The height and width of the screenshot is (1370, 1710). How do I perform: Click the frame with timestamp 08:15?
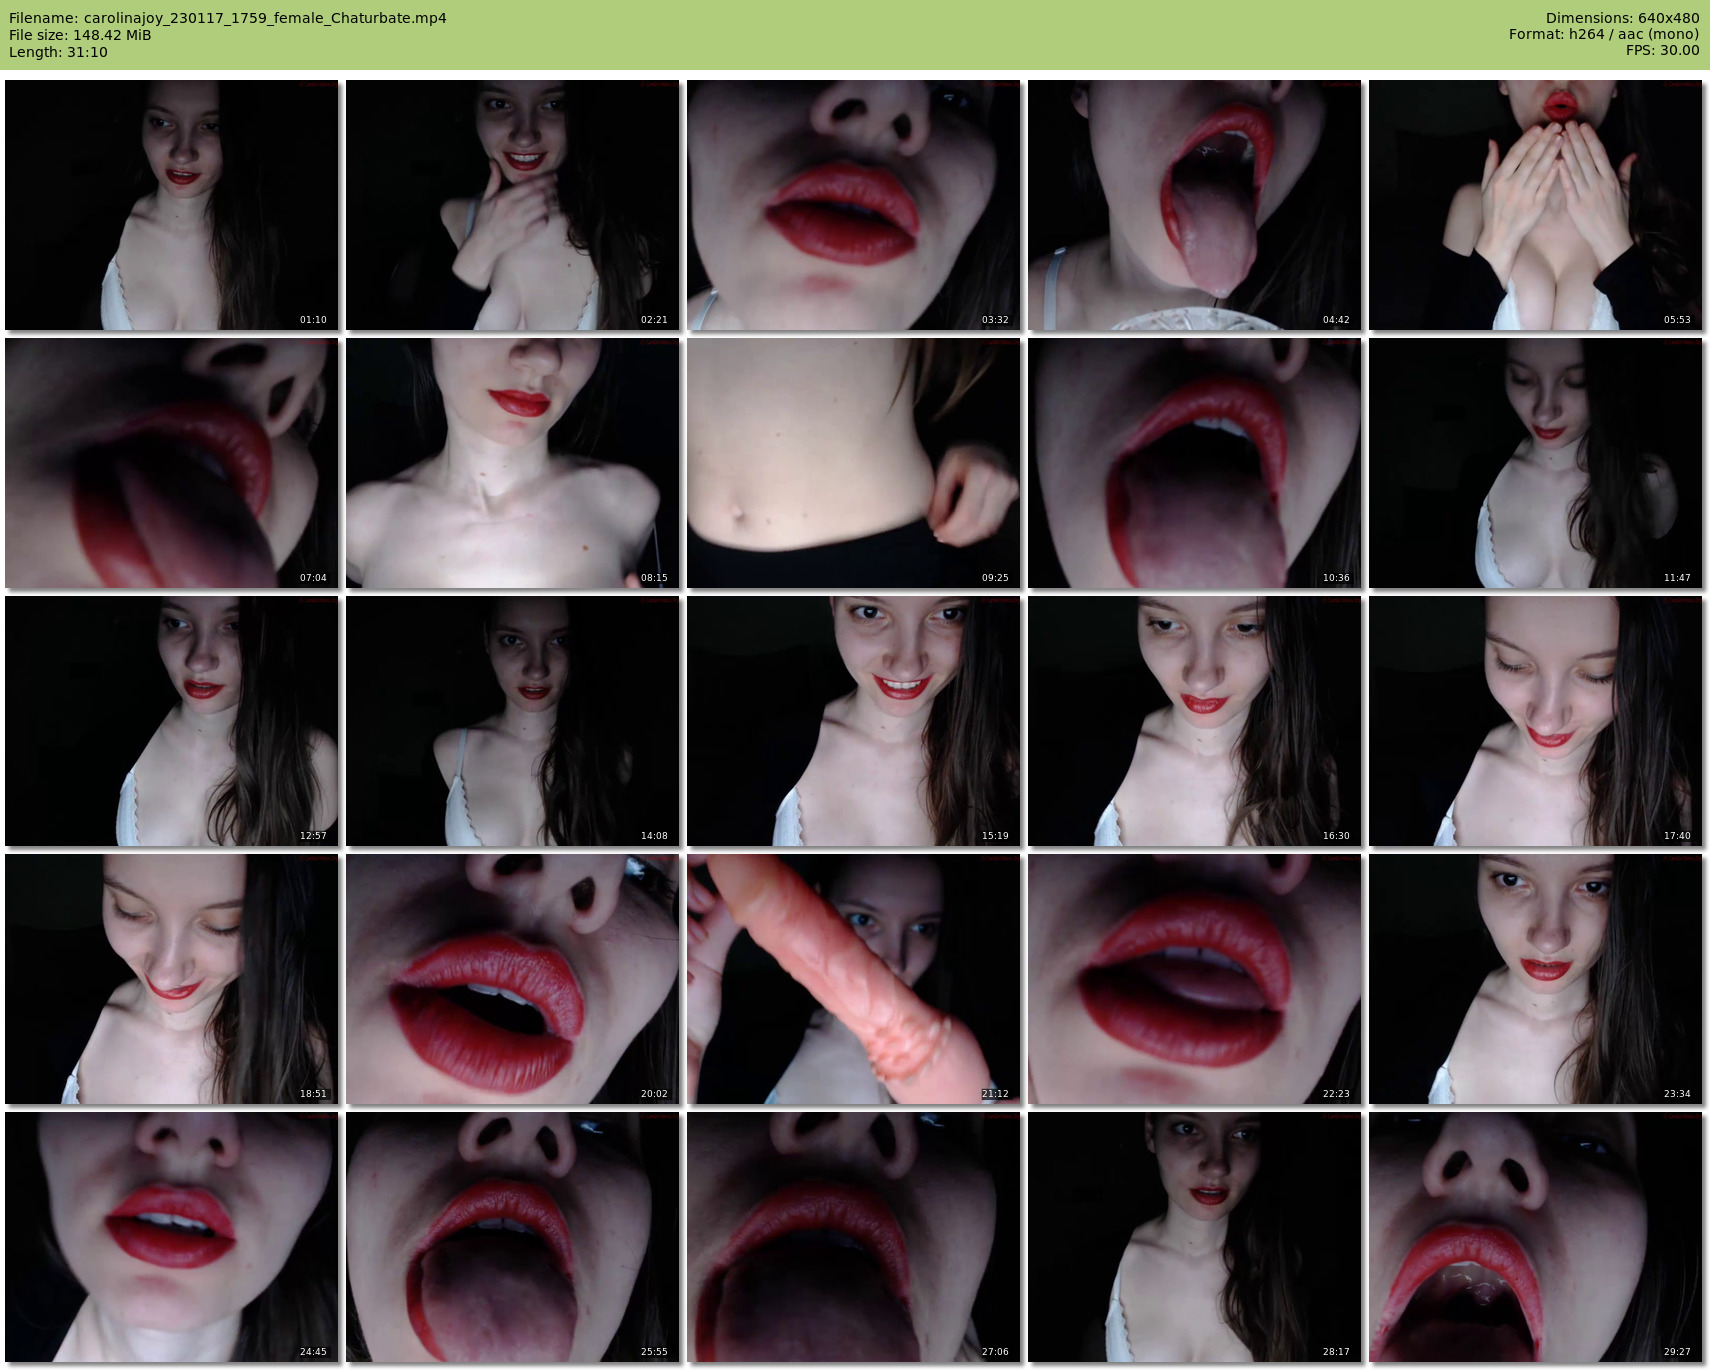point(512,463)
